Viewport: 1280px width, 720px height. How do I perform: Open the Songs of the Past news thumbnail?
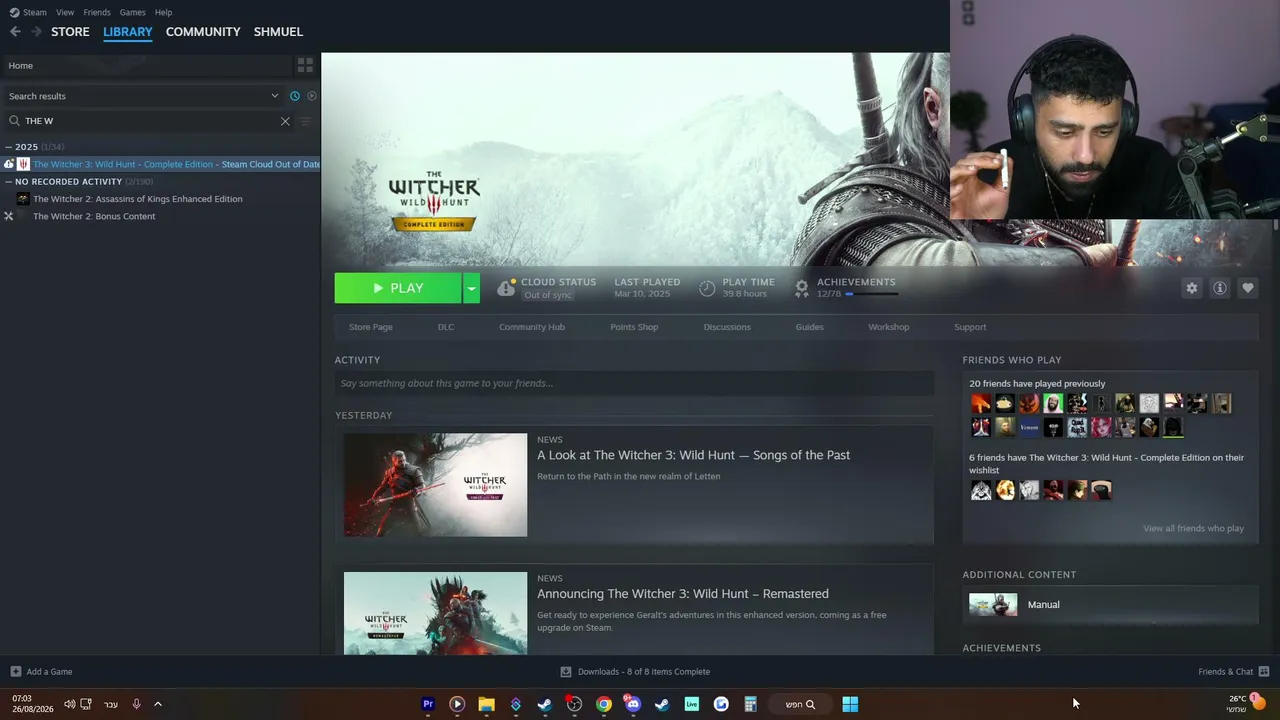point(435,485)
